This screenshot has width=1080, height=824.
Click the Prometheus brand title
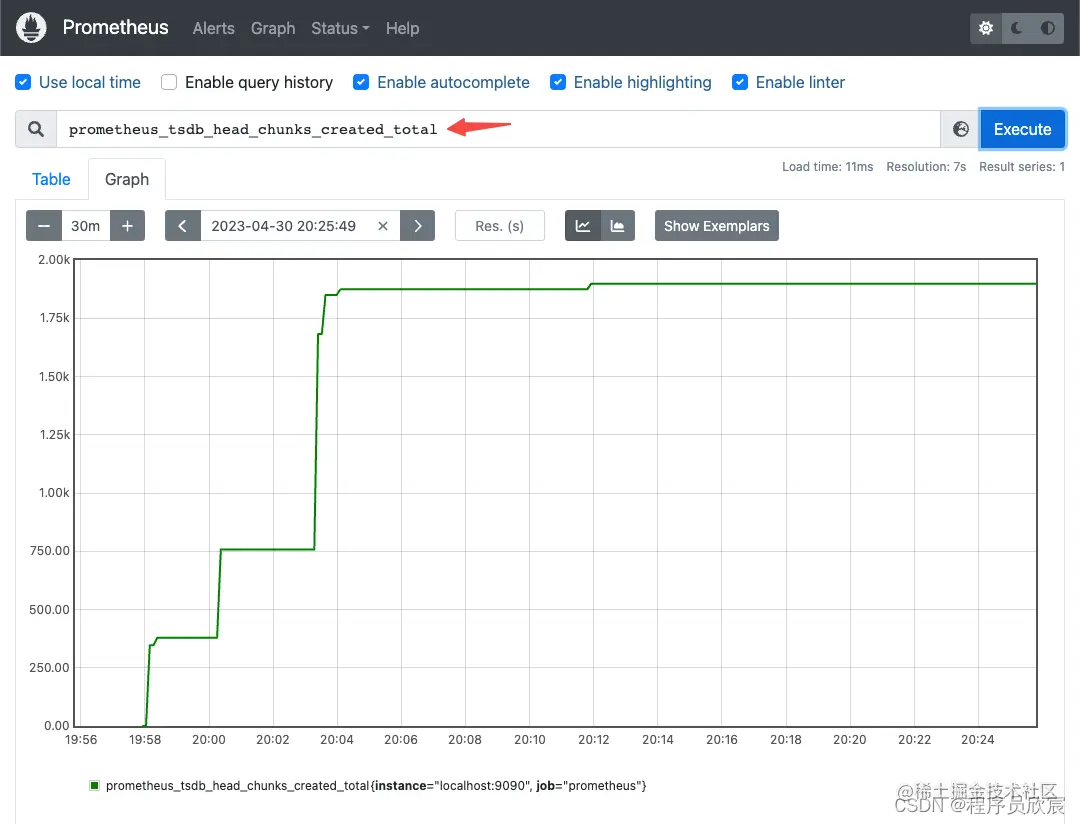coord(115,27)
